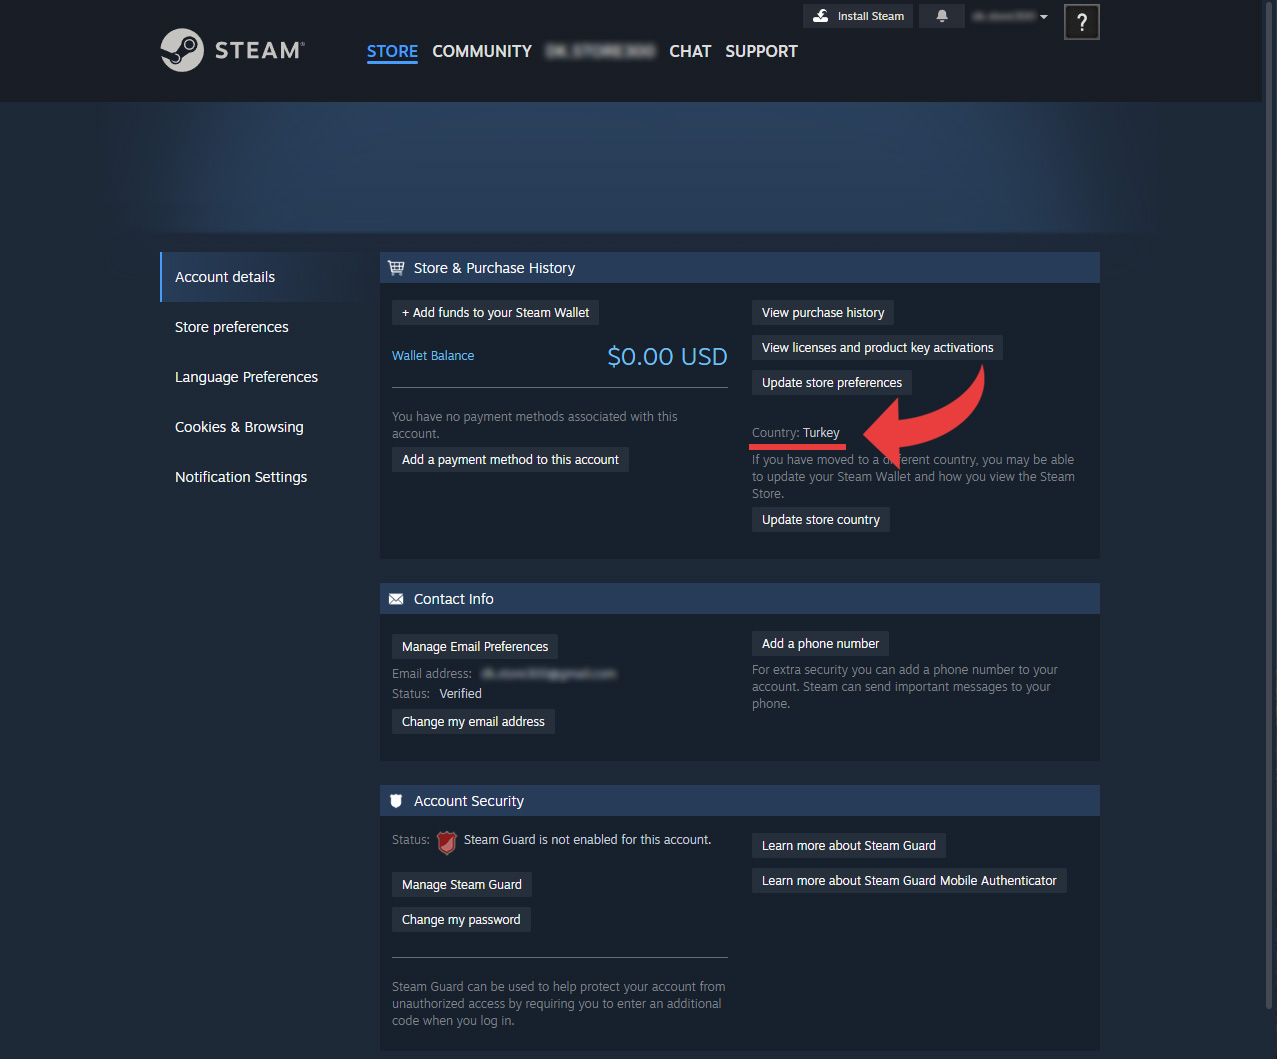Expand the account name dropdown arrow
The image size is (1277, 1059).
click(x=1044, y=17)
